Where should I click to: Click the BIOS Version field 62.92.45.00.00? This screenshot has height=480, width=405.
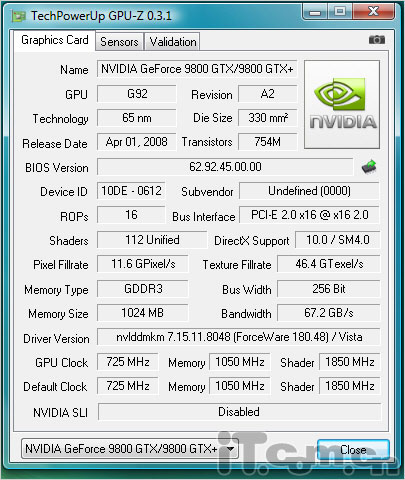pos(225,167)
